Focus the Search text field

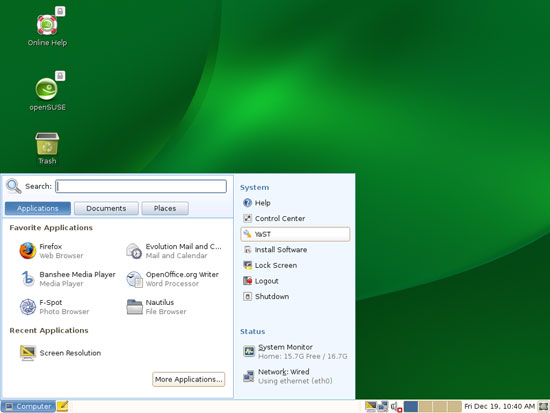coord(141,186)
